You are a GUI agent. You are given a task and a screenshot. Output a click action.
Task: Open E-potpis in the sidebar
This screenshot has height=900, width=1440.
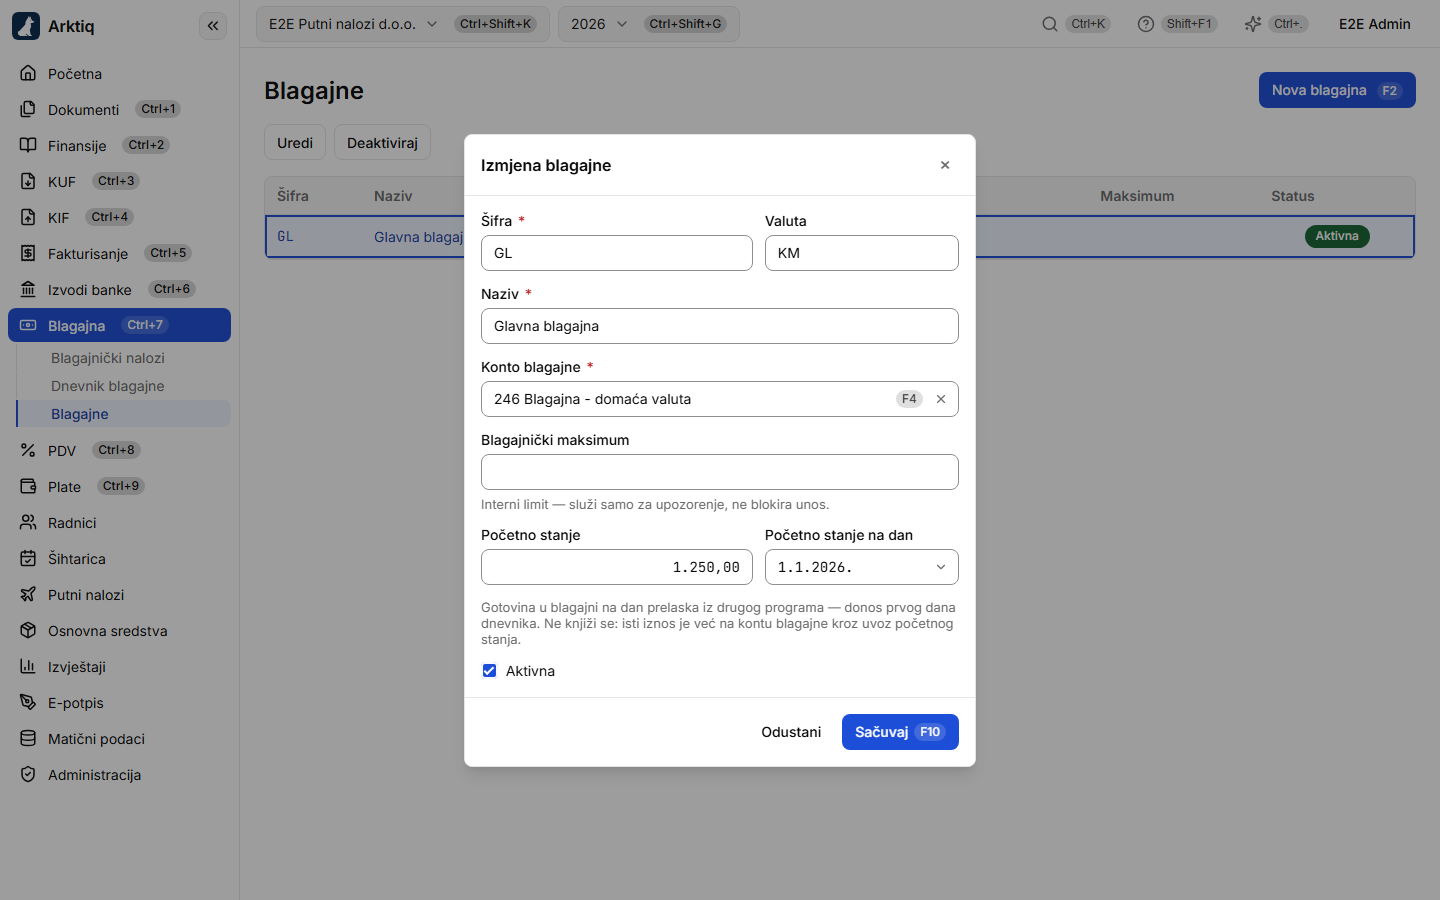pos(119,702)
